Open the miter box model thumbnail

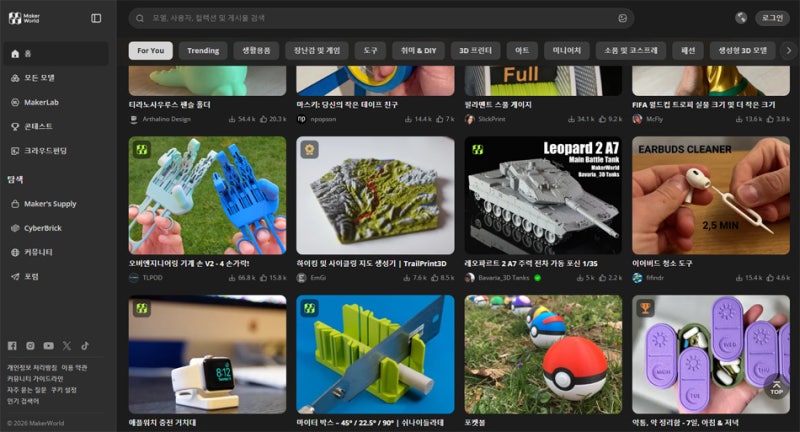[376, 354]
